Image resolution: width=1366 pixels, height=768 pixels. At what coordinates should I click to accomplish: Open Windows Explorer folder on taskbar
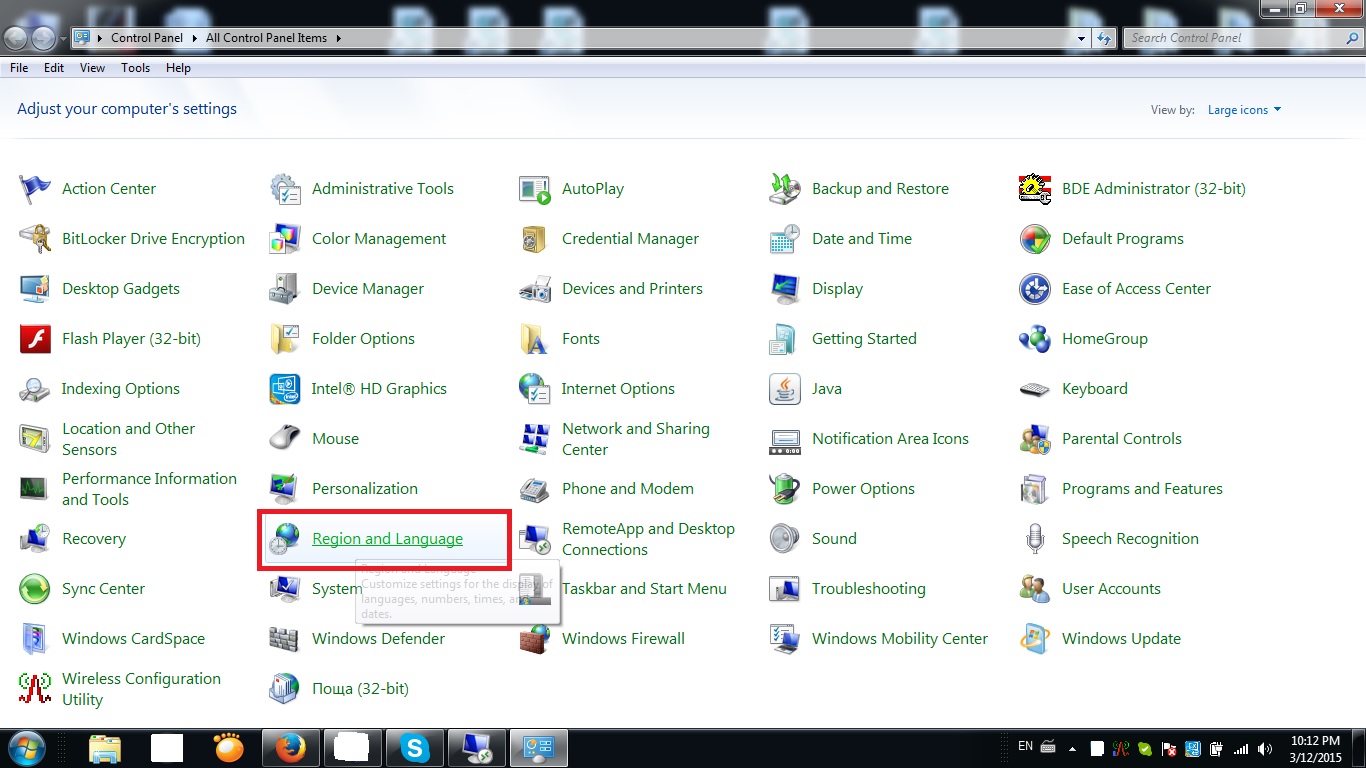click(x=105, y=748)
